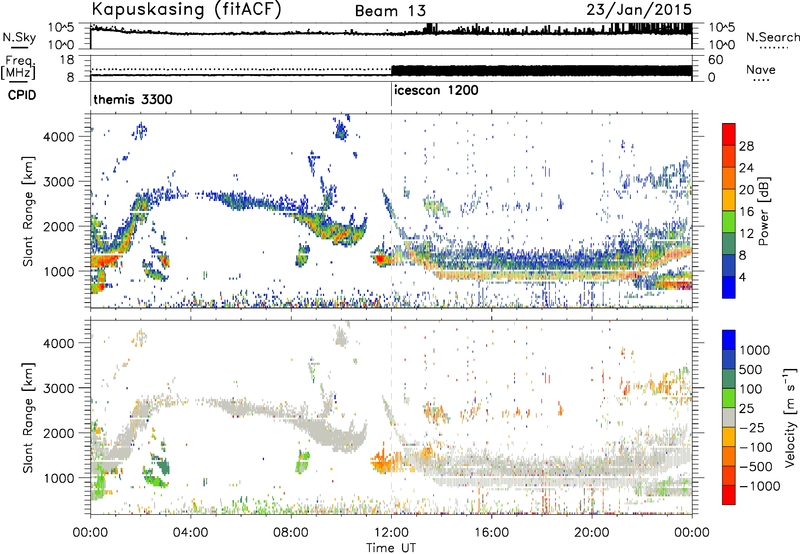This screenshot has height=554, width=800.
Task: Click the '16:00' time axis tick label
Action: click(x=491, y=533)
